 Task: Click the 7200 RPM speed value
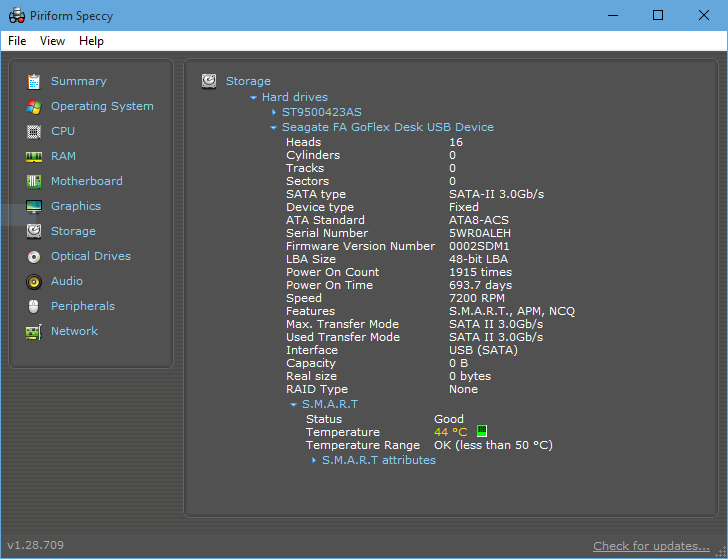click(x=477, y=298)
